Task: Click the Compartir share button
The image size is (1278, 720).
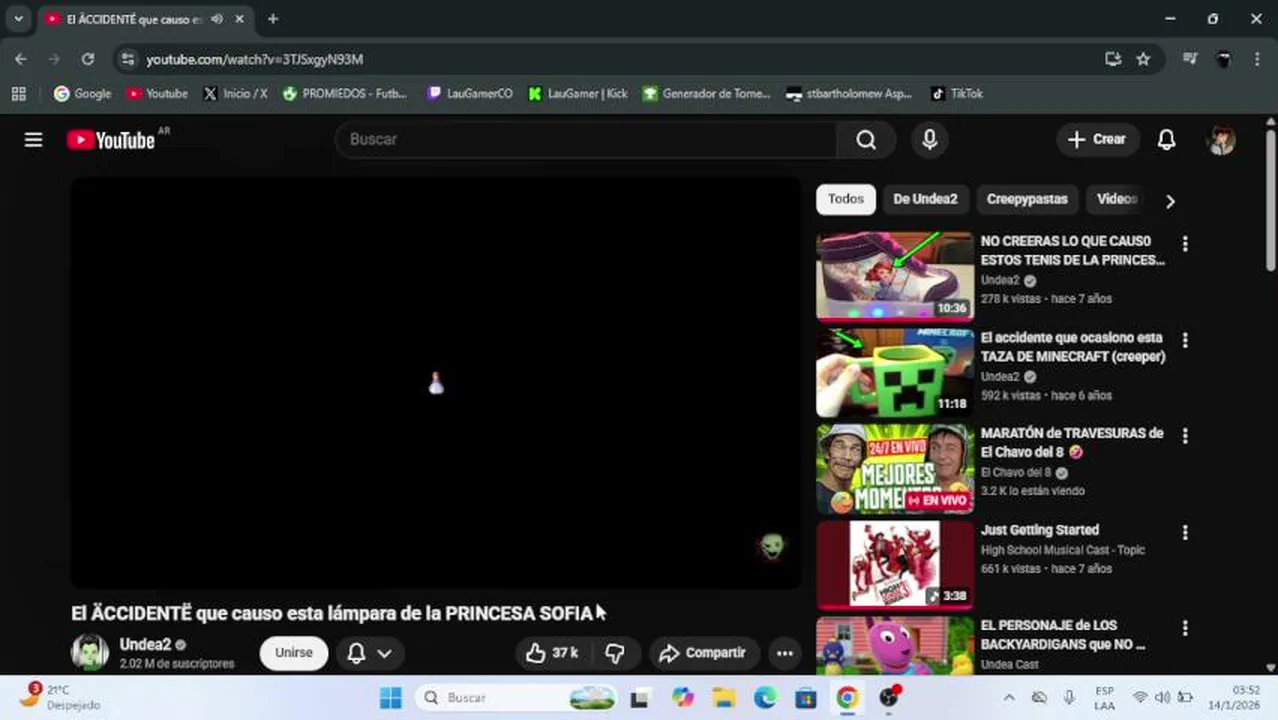Action: click(x=702, y=653)
